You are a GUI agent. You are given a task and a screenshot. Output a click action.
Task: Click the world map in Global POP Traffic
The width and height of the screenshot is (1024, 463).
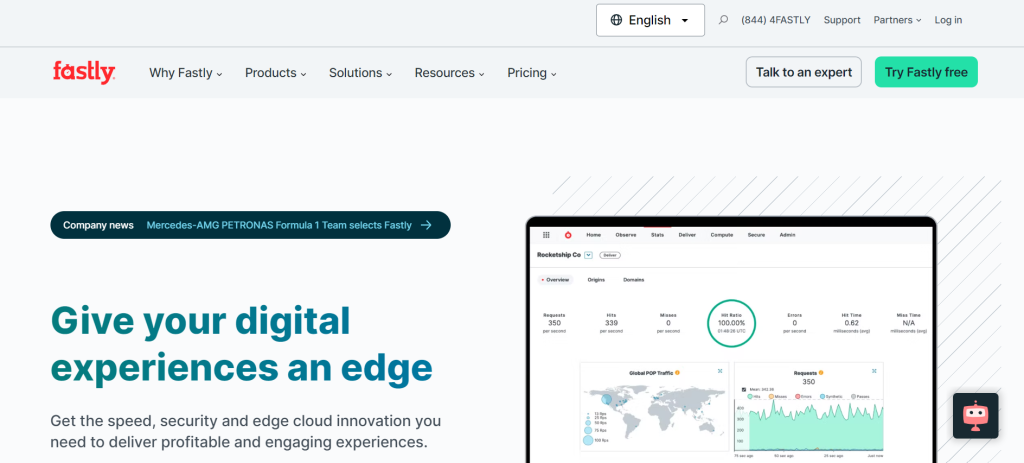click(x=656, y=410)
